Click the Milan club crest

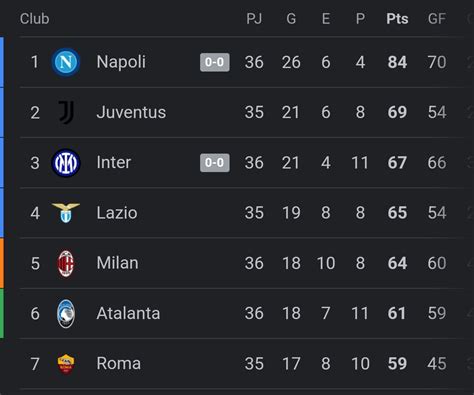coord(66,263)
